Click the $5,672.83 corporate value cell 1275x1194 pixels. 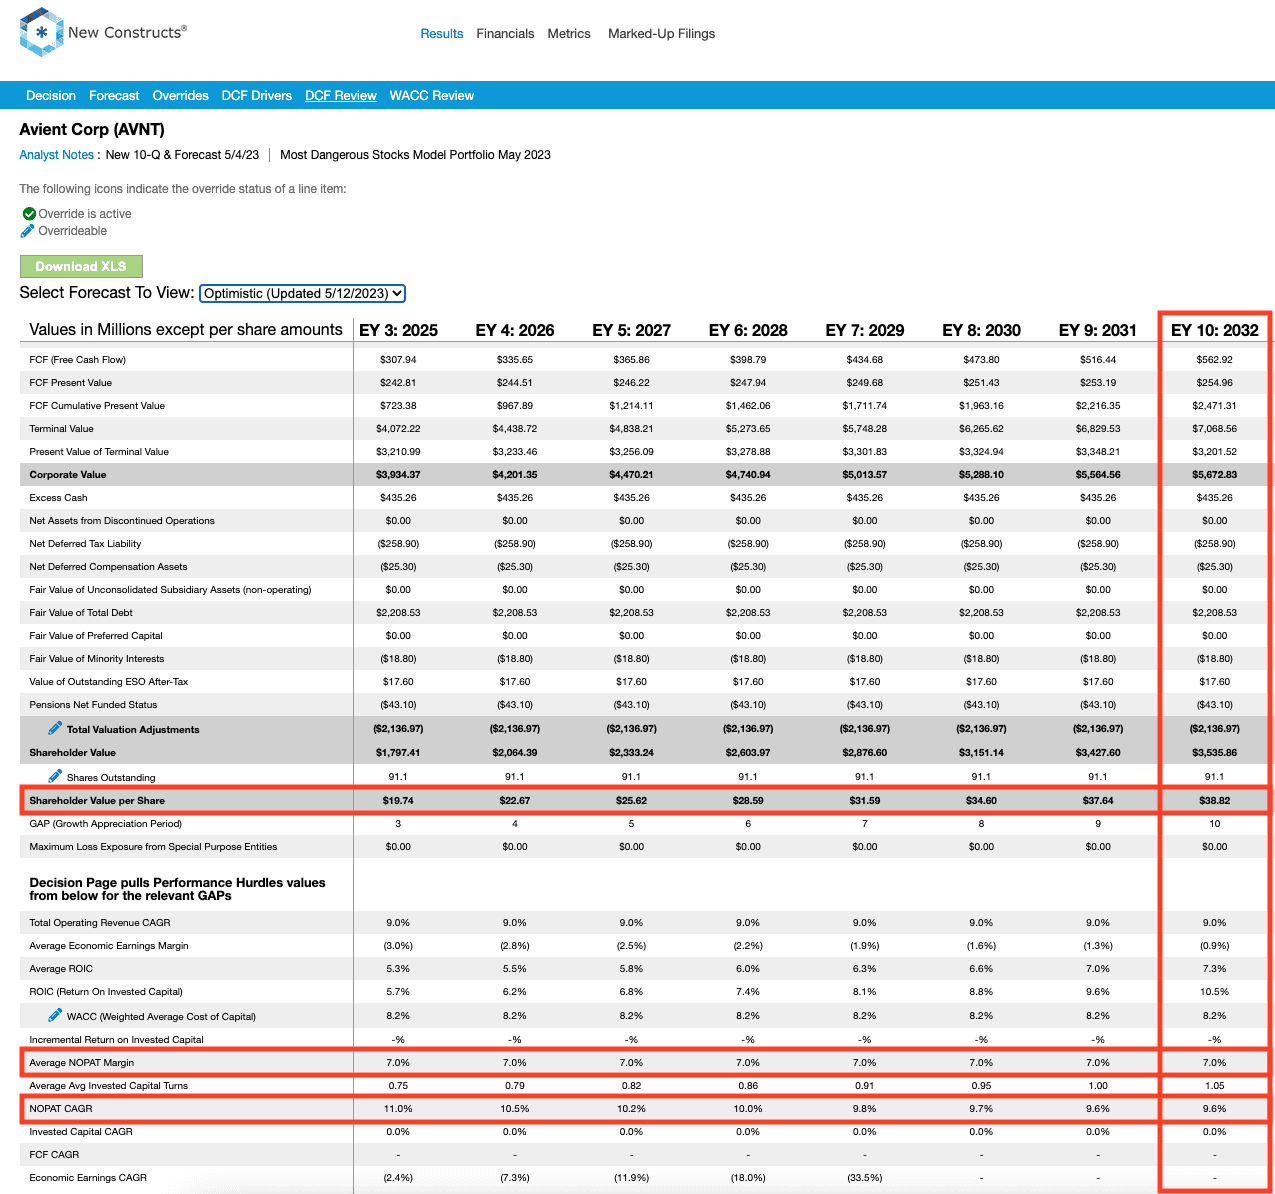point(1214,475)
